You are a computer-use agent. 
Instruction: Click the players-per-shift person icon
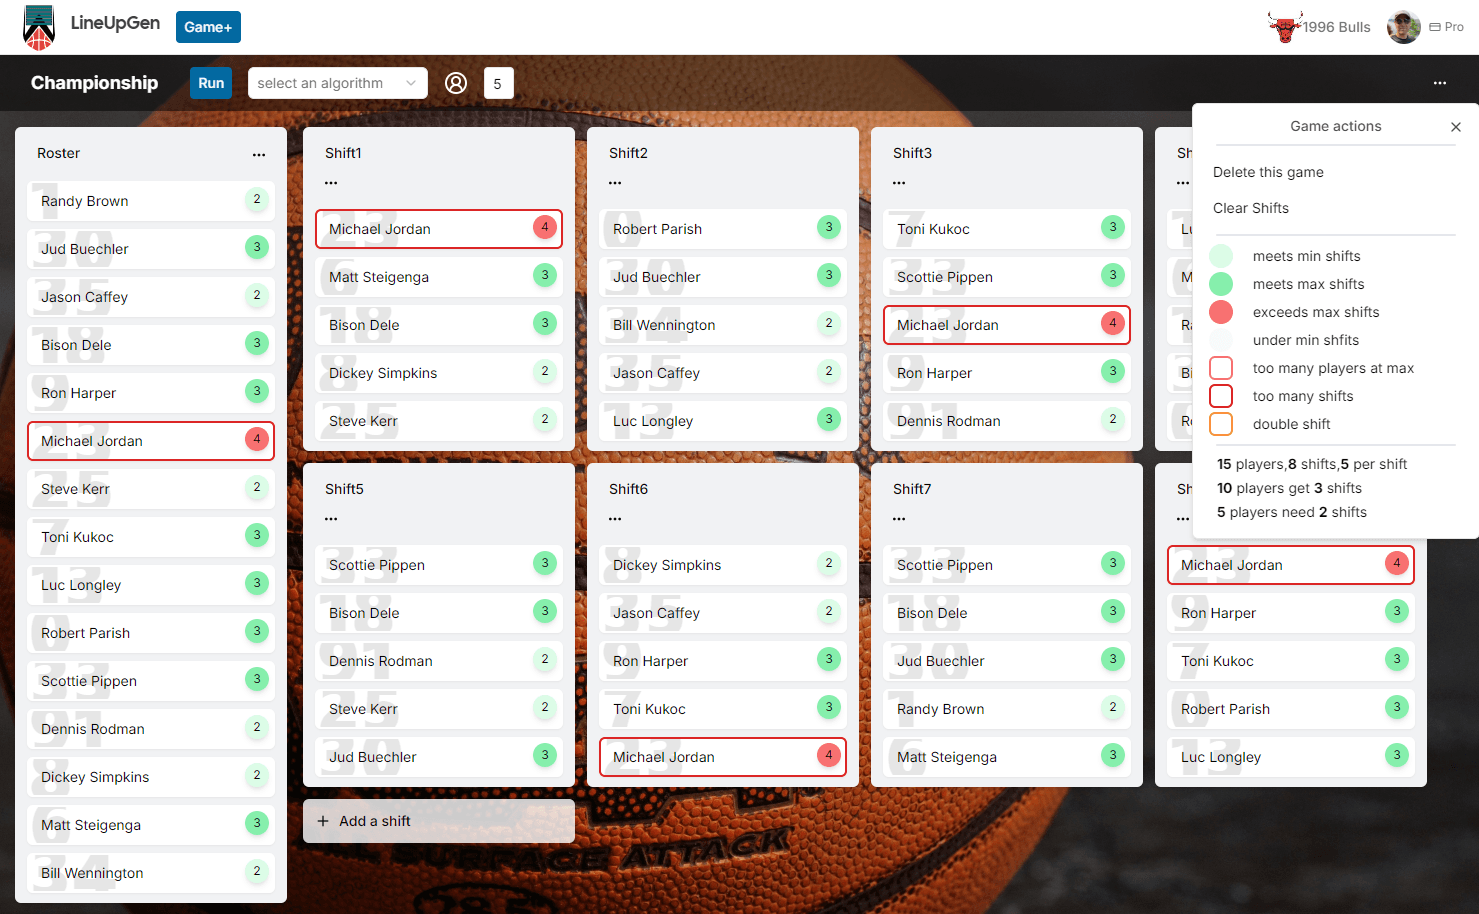click(456, 83)
